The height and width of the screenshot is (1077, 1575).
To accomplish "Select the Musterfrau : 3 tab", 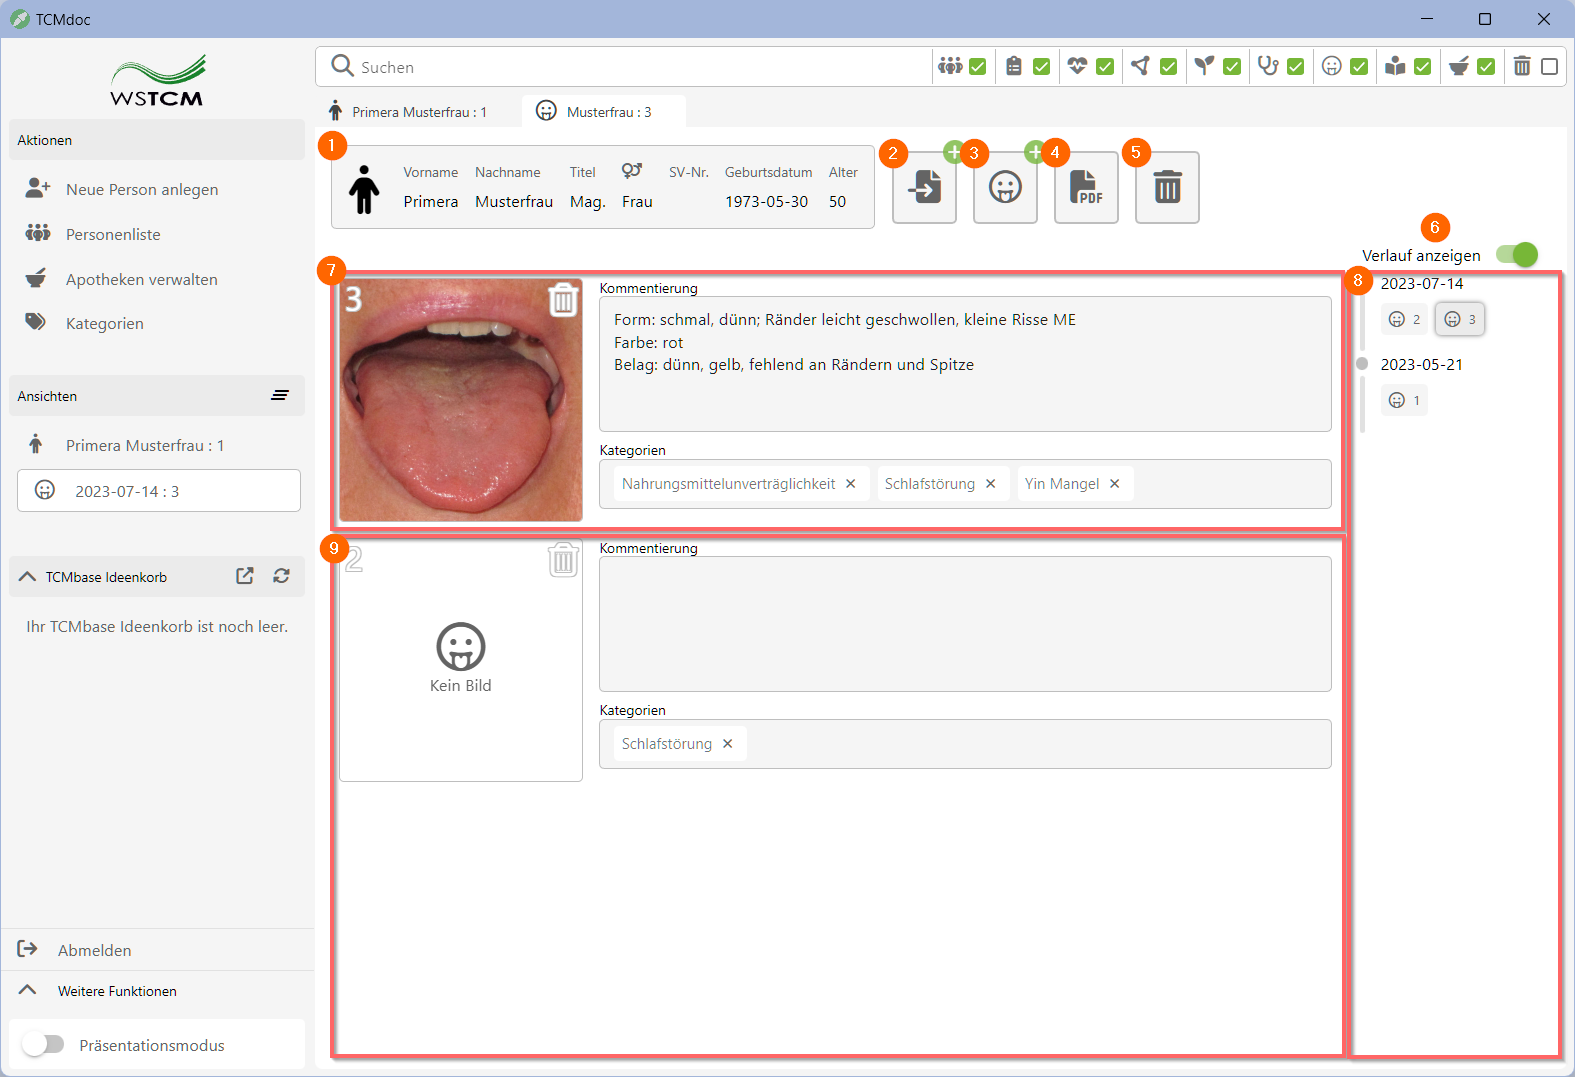I will (x=604, y=112).
